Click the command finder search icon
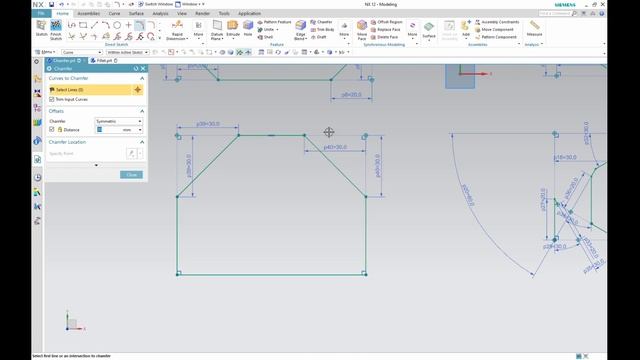Image resolution: width=640 pixels, height=360 pixels. coord(574,13)
